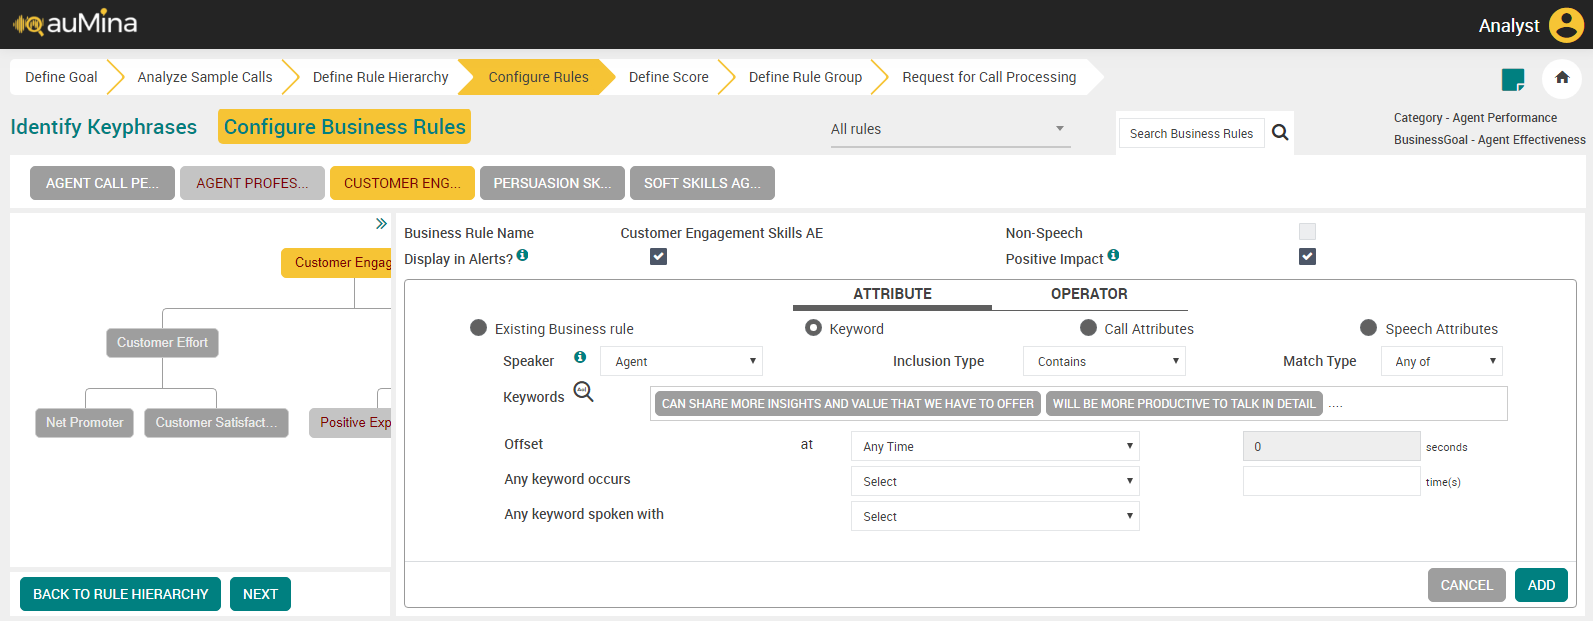Select PERSUASION SK... rule group
Image resolution: width=1593 pixels, height=621 pixels.
552,183
